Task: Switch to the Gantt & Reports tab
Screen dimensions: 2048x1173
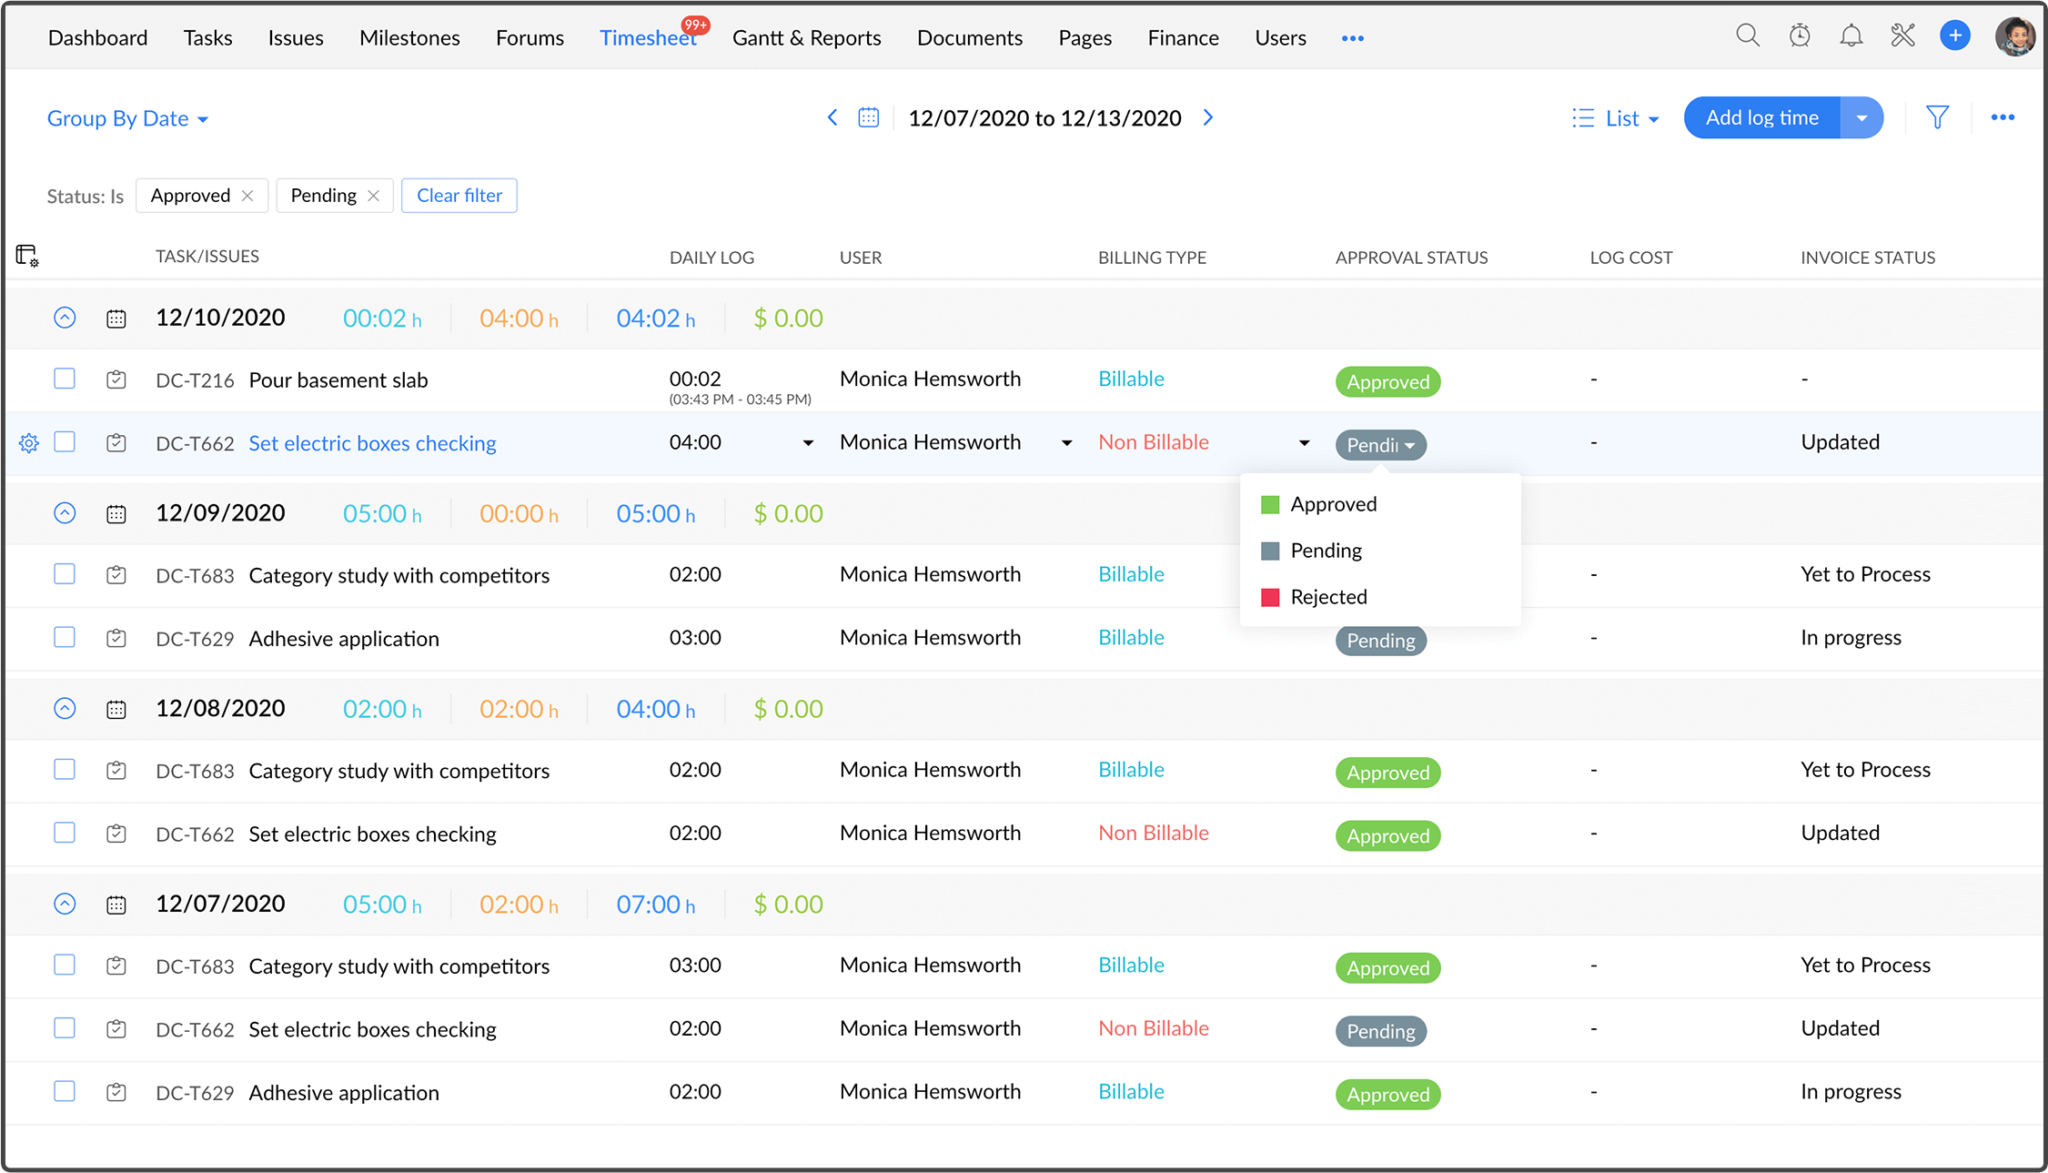Action: tap(806, 37)
